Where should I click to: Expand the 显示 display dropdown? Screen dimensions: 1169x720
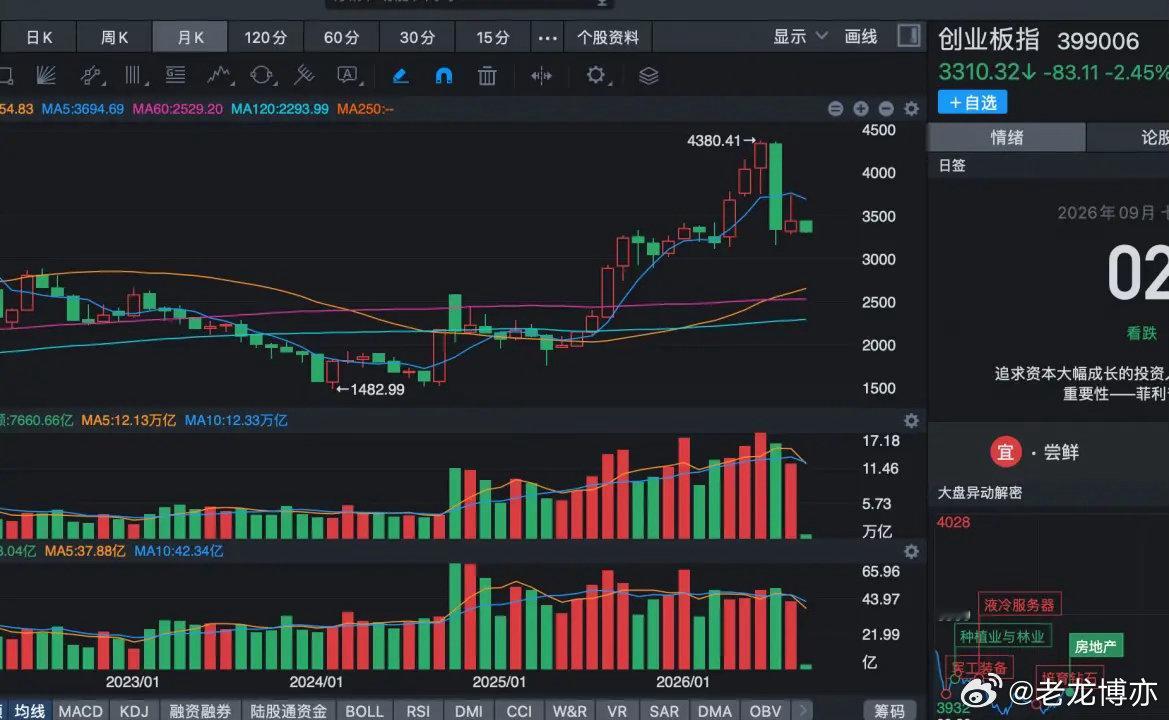coord(800,37)
